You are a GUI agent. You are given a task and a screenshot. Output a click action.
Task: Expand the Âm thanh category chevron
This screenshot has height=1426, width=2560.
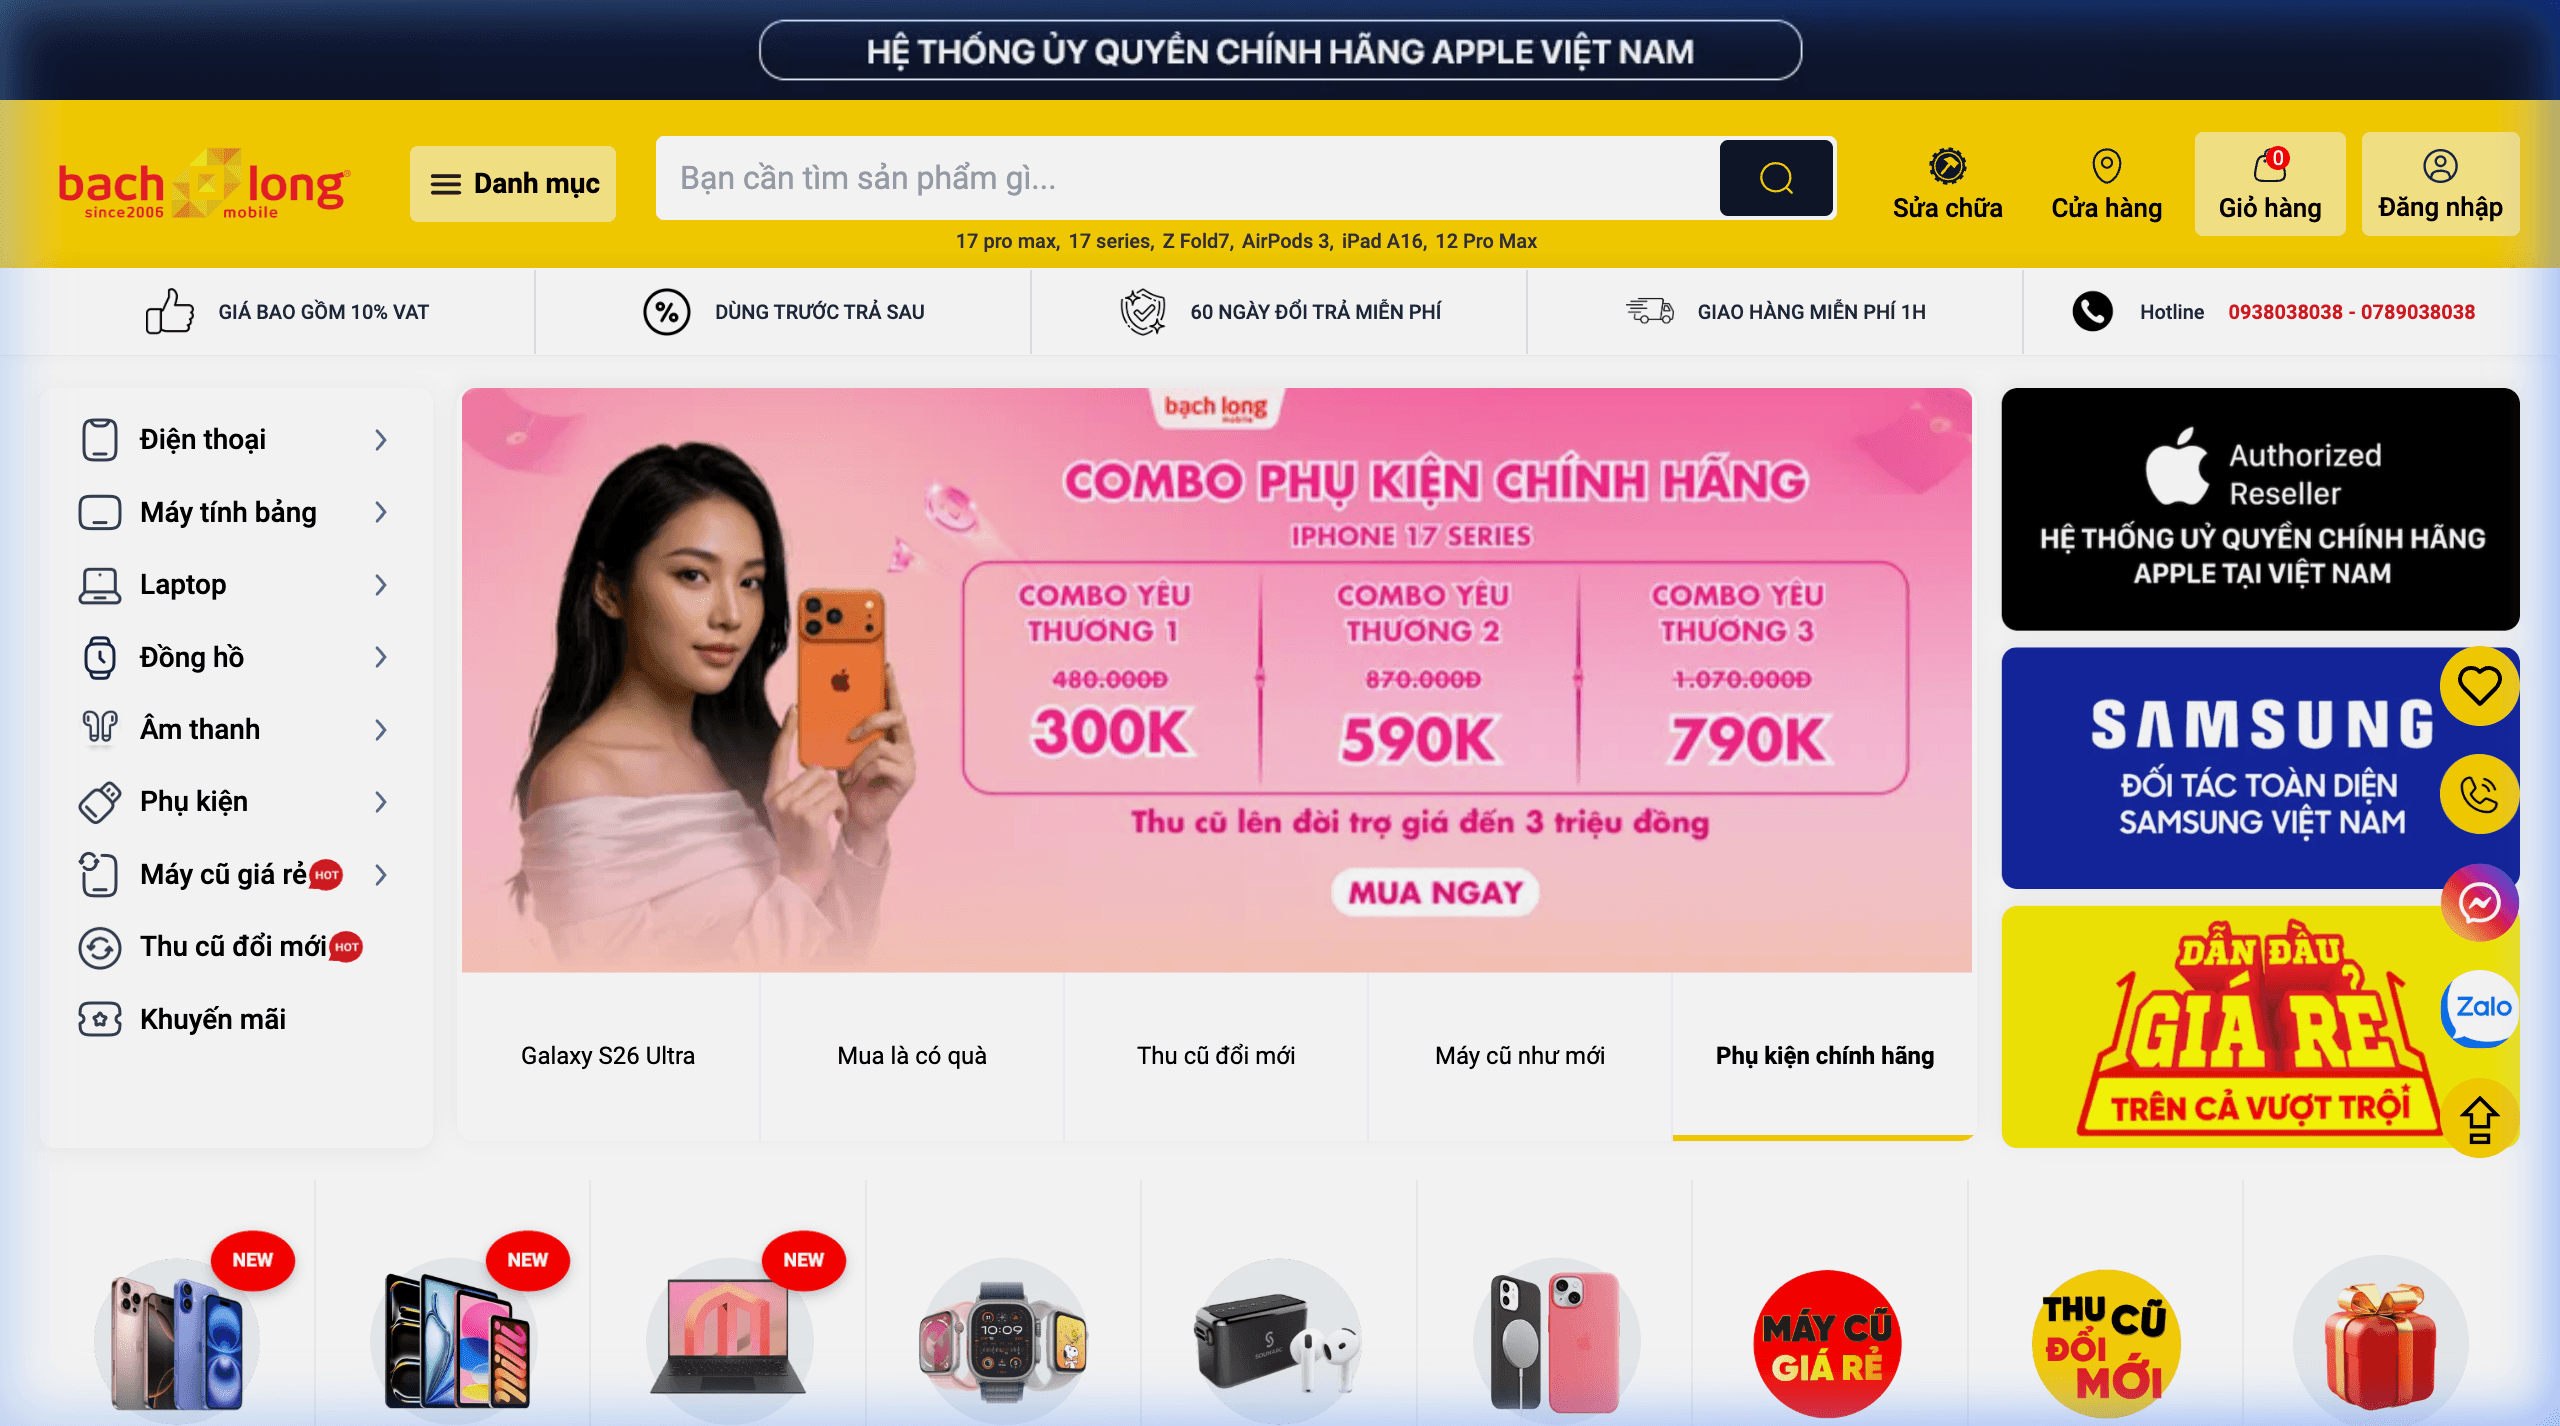point(381,730)
